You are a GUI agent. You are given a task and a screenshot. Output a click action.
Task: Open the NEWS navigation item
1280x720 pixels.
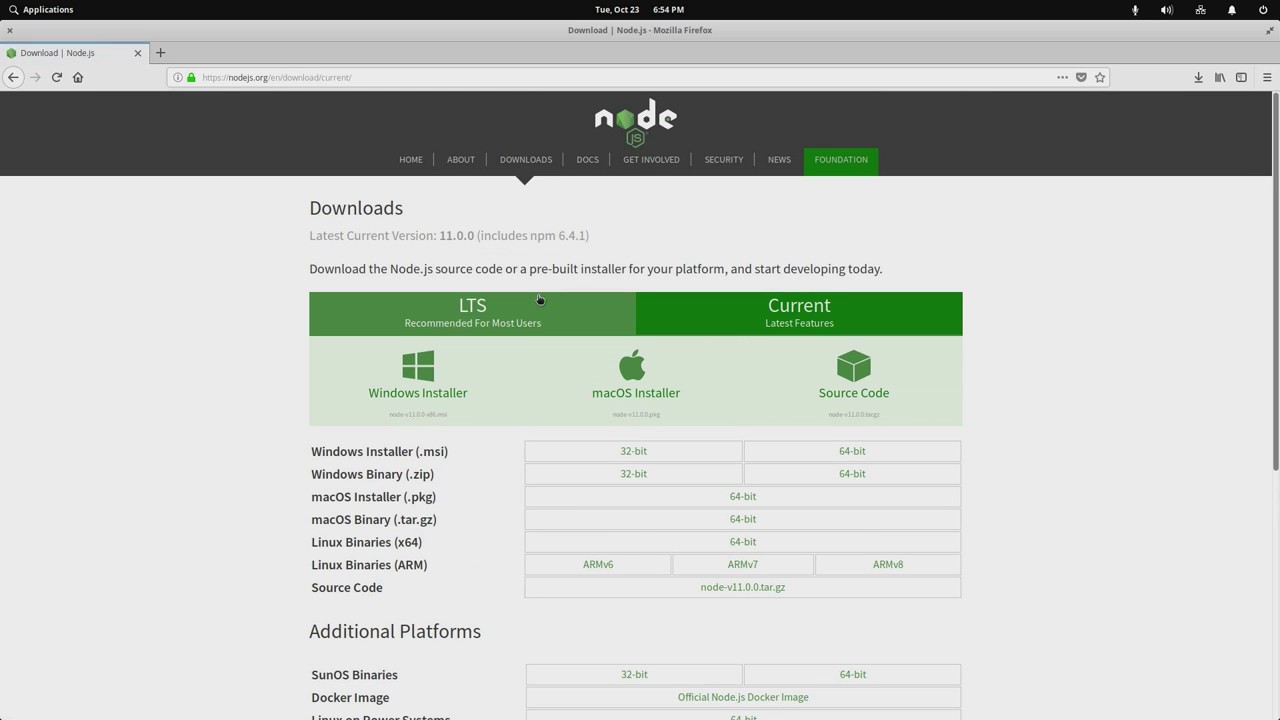(779, 159)
